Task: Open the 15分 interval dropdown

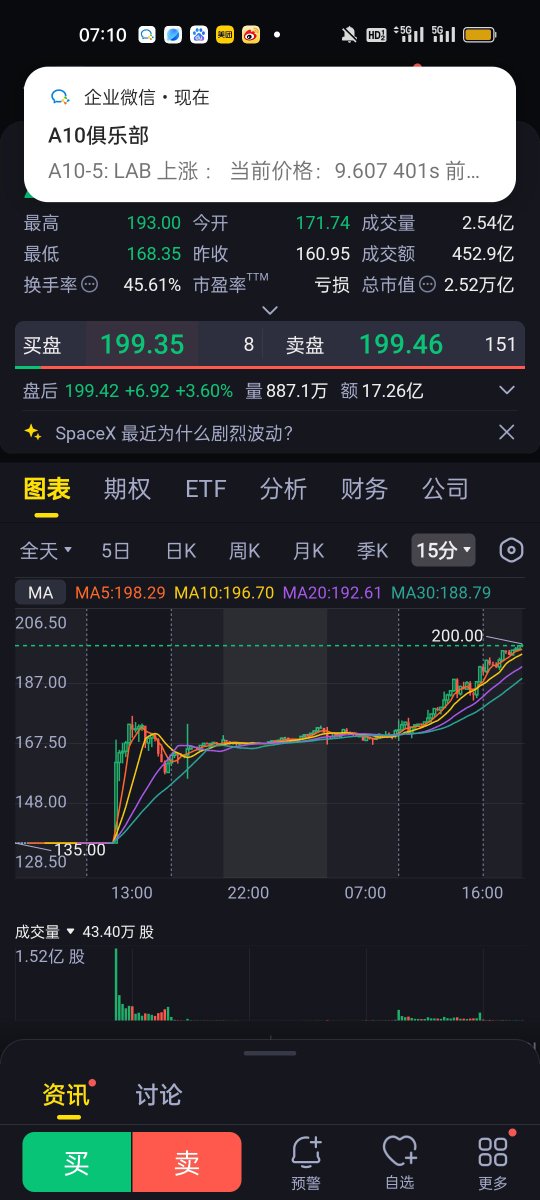Action: click(443, 550)
